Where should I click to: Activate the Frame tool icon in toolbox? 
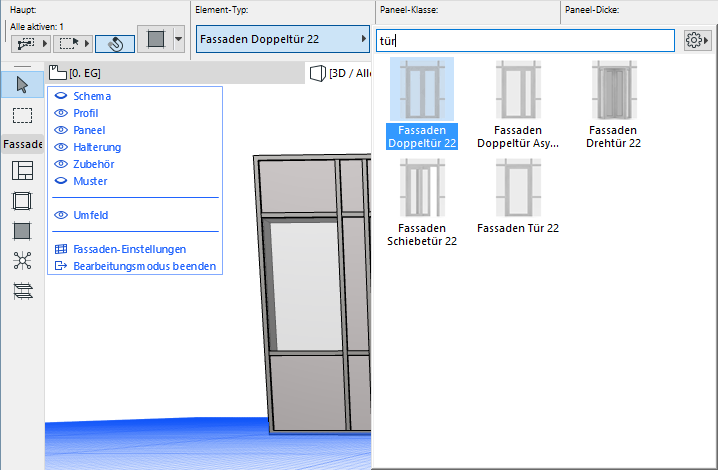coord(22,201)
